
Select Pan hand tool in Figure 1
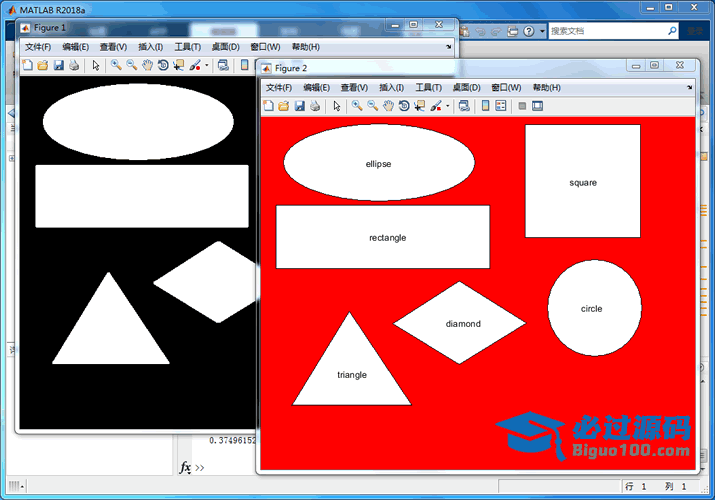(x=147, y=65)
